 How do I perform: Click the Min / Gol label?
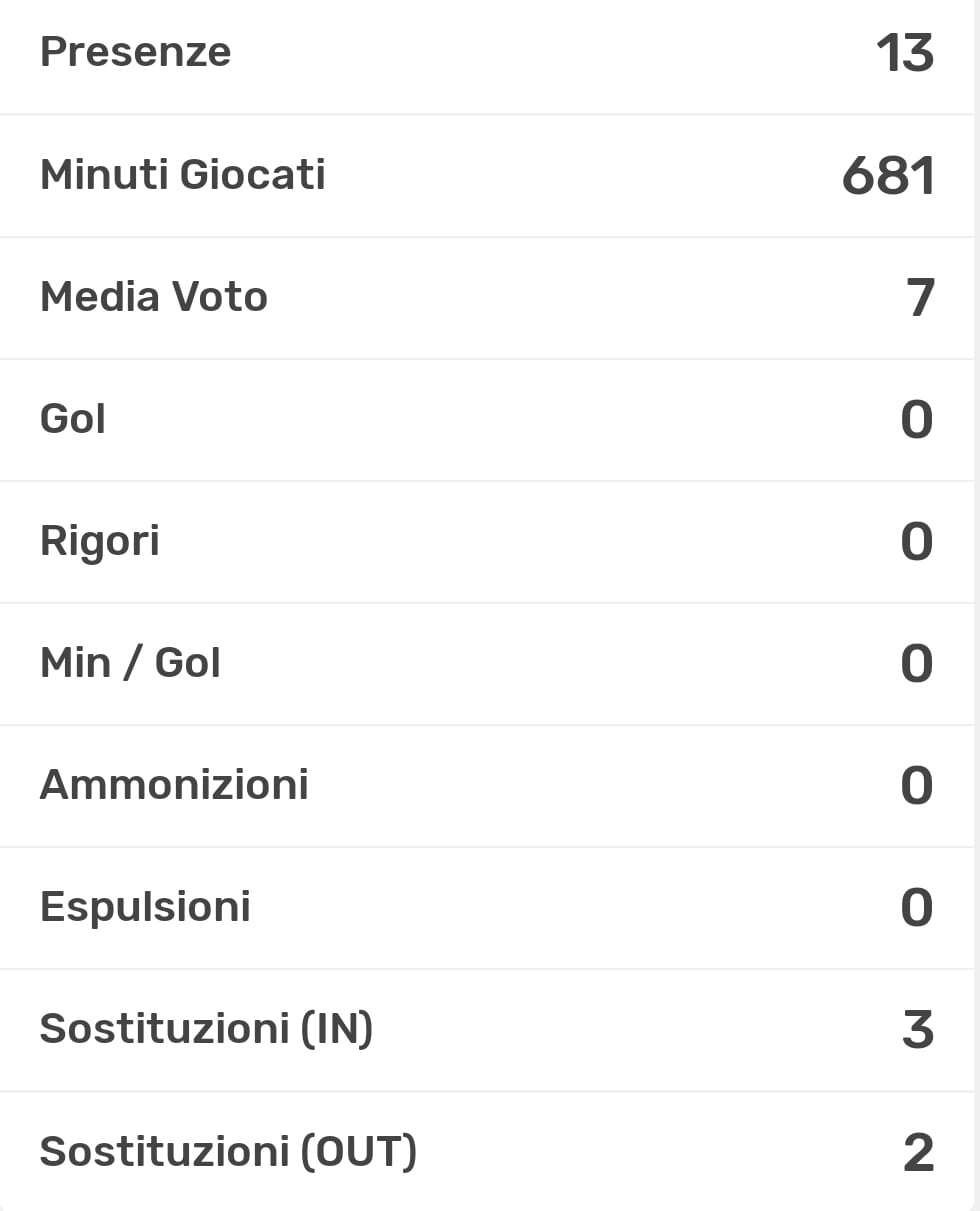coord(130,663)
